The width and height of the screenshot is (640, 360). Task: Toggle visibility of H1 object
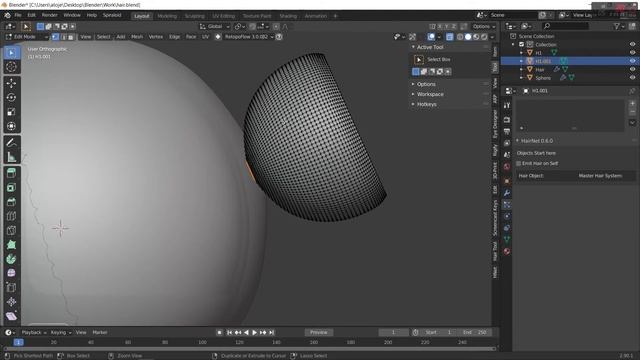(632, 53)
